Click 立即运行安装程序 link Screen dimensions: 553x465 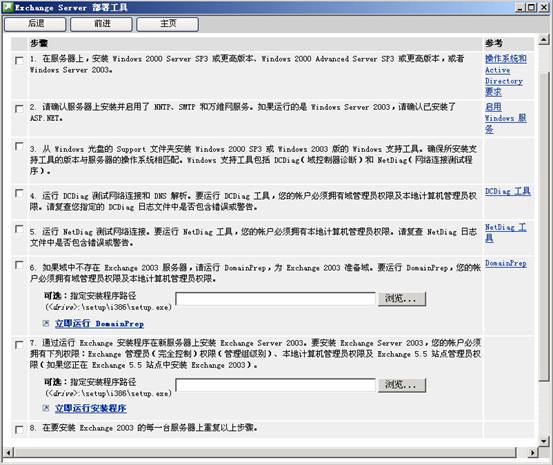pyautogui.click(x=91, y=409)
